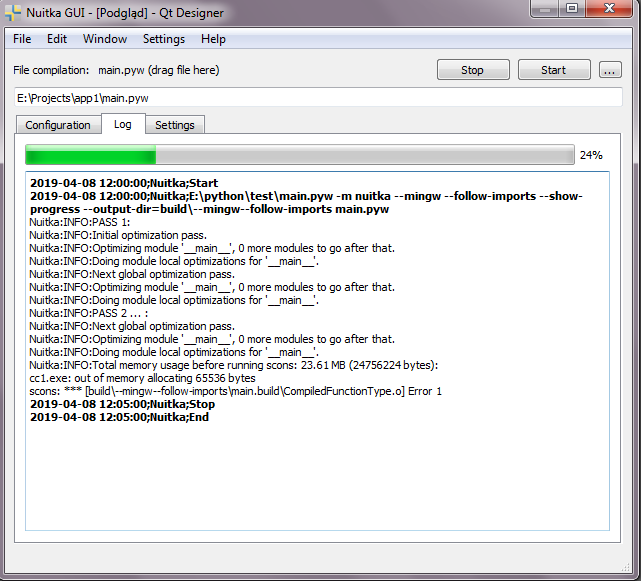The image size is (641, 581).
Task: Click 'main.pyw (drag file here)' text
Action: click(x=159, y=70)
